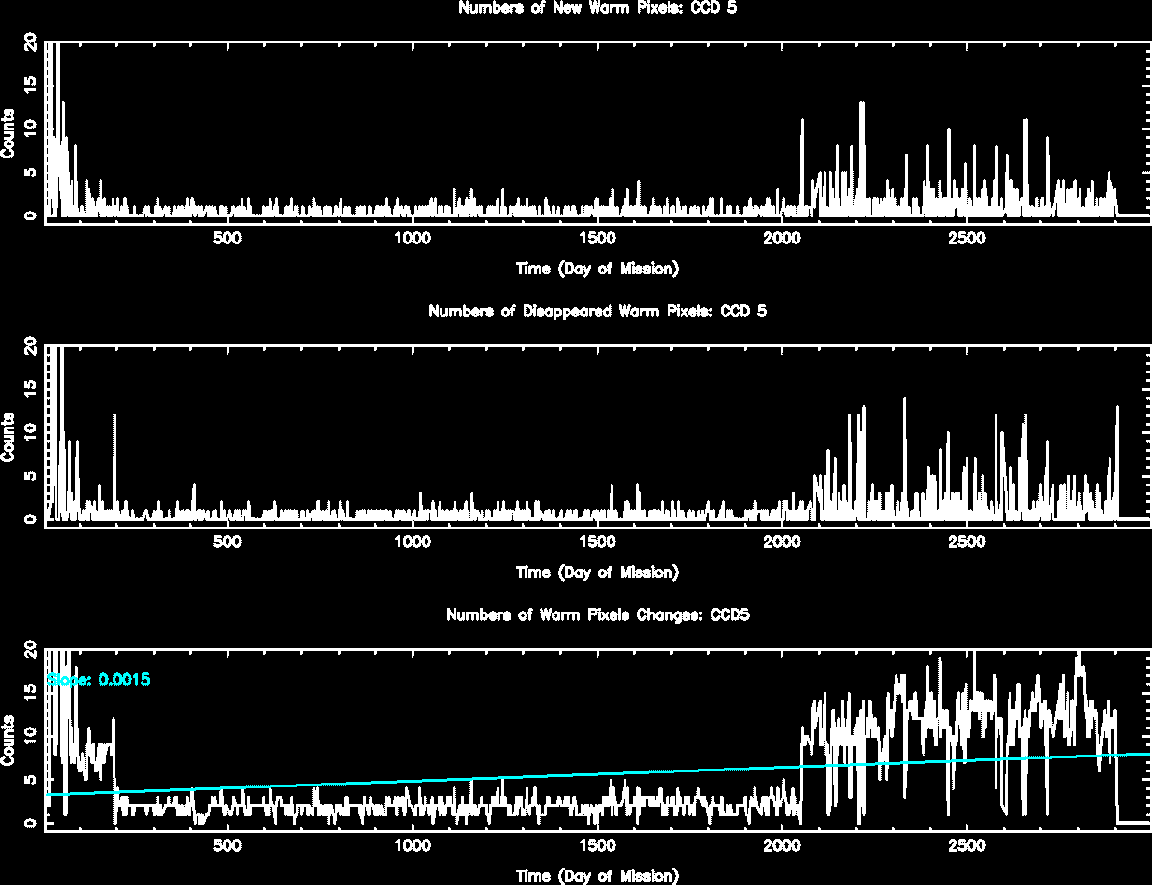Click the 500 tick label under the top plot
Image resolution: width=1152 pixels, height=885 pixels.
coord(227,238)
